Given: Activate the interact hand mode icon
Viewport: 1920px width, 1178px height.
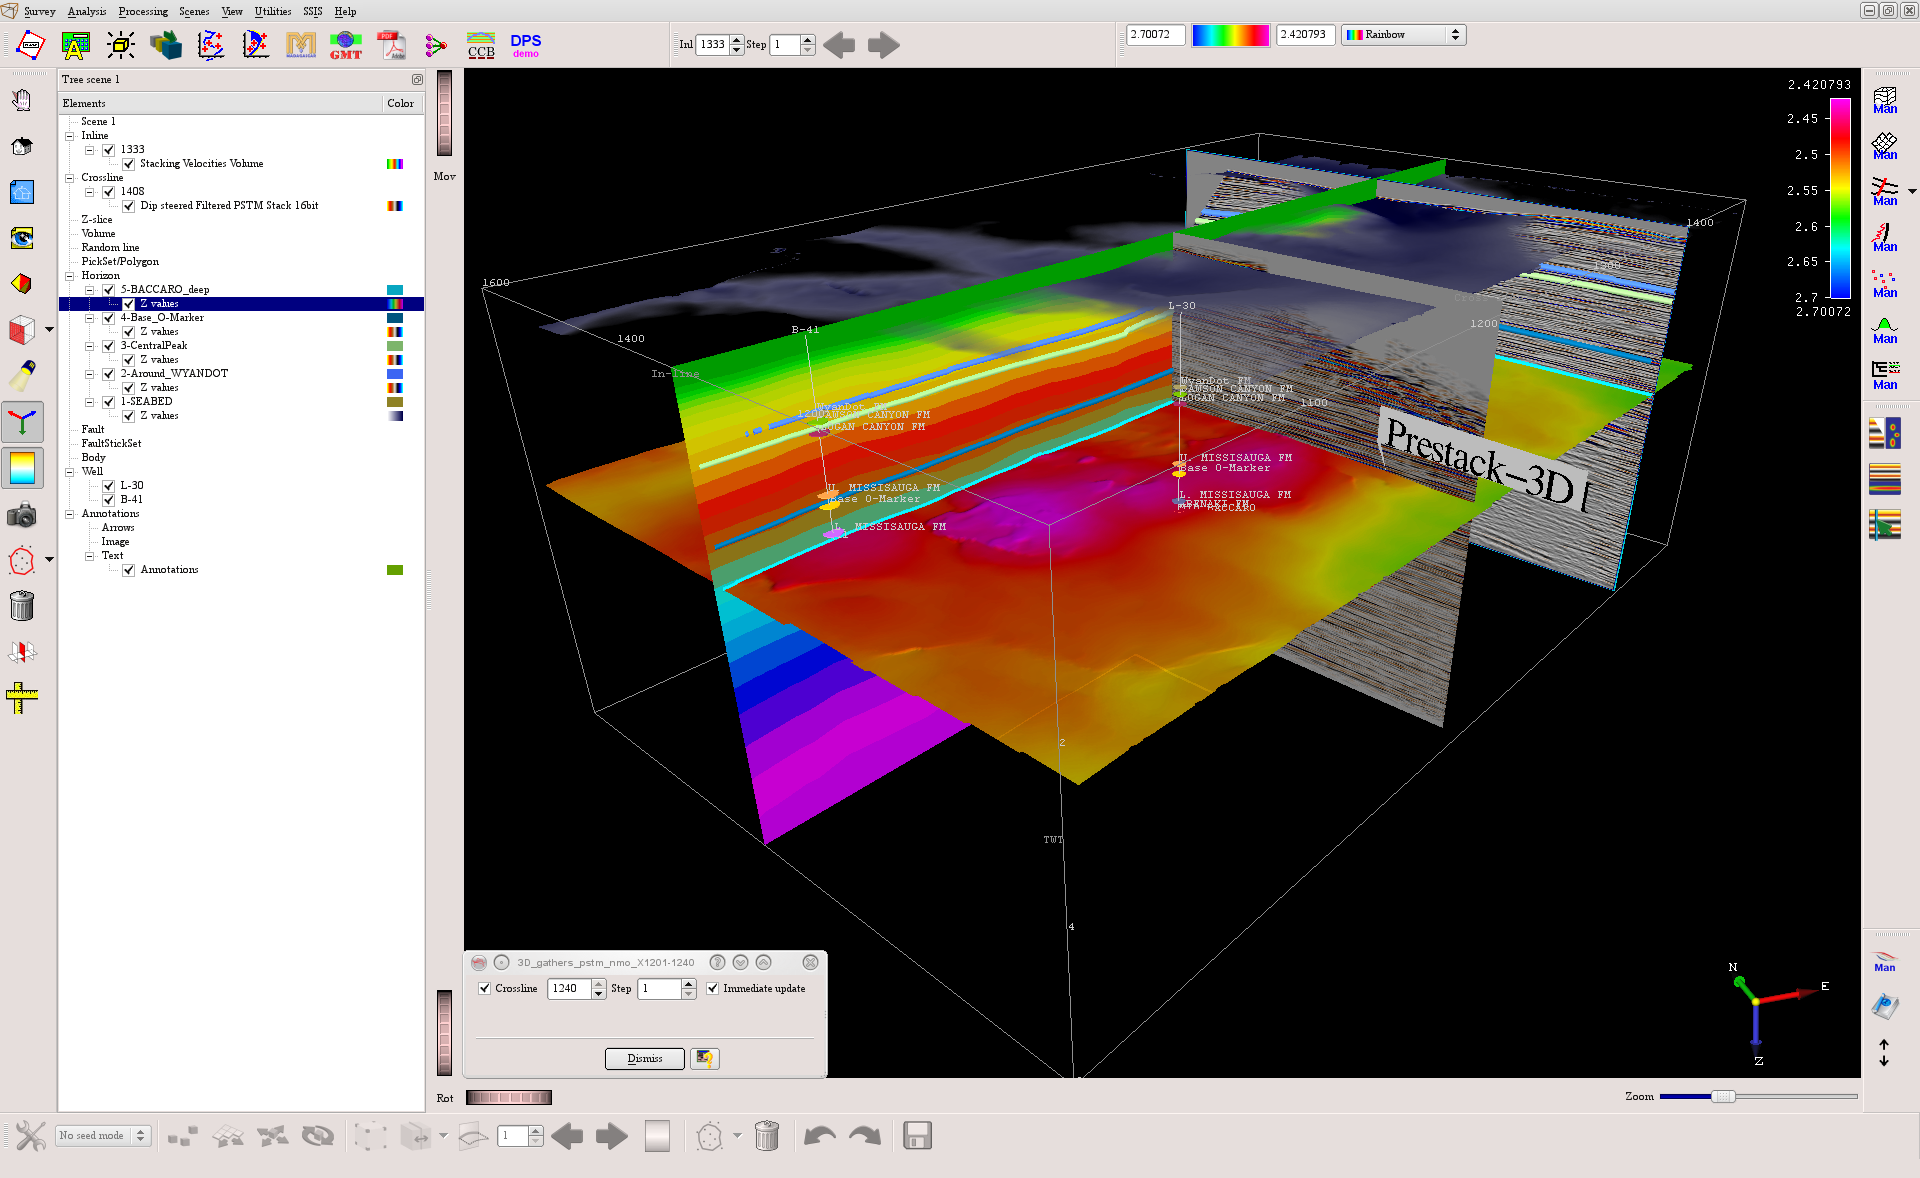Looking at the screenshot, I should pos(22,100).
